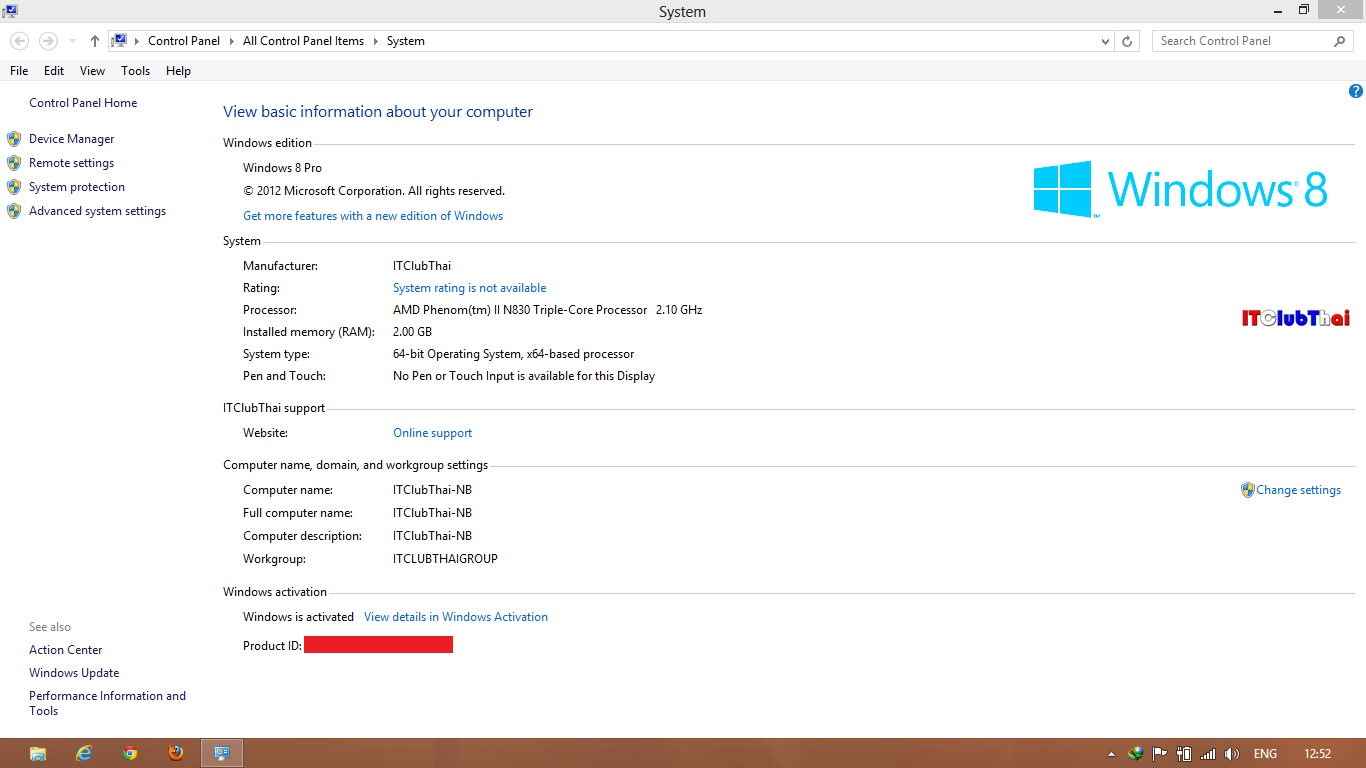This screenshot has height=768, width=1366.
Task: Click the Windows is activated status text
Action: [x=299, y=617]
